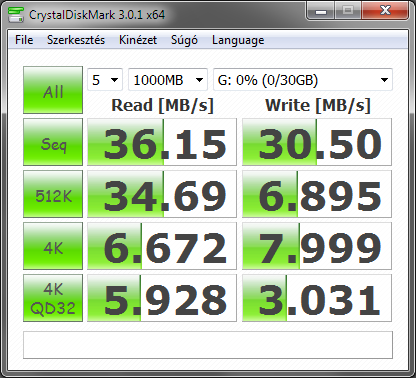Open the Súgó menu
The height and width of the screenshot is (378, 416).
[184, 40]
